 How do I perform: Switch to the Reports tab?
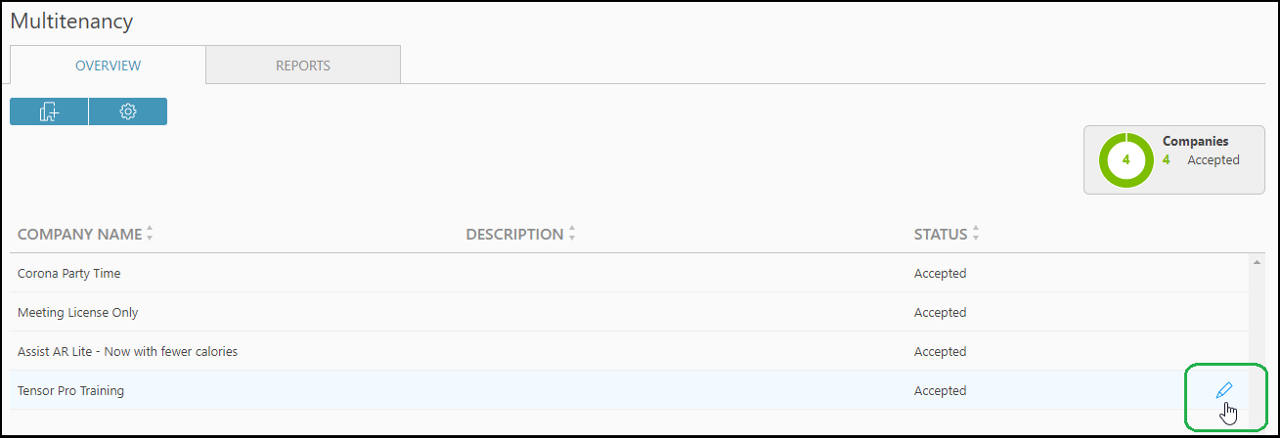click(303, 66)
